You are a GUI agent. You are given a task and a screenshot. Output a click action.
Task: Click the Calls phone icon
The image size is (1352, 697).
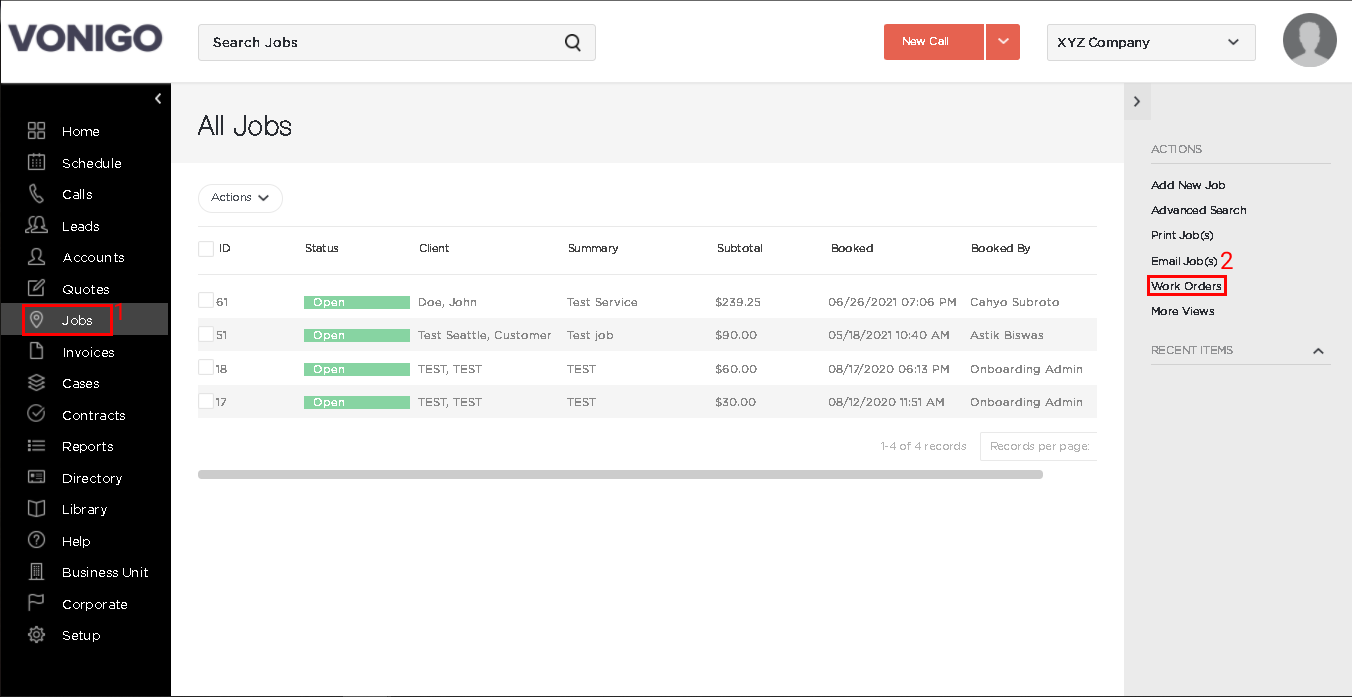(x=36, y=194)
